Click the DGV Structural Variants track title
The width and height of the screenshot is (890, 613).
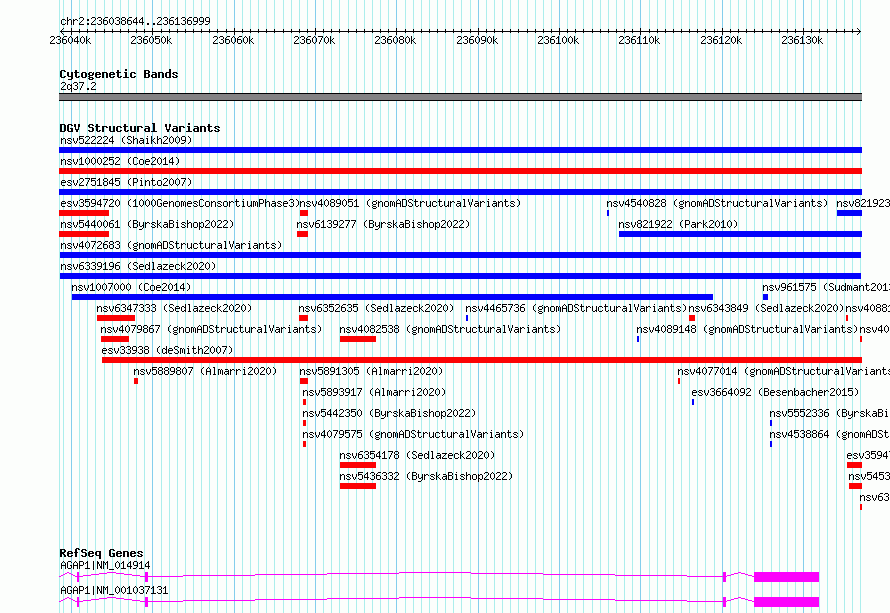coord(140,128)
